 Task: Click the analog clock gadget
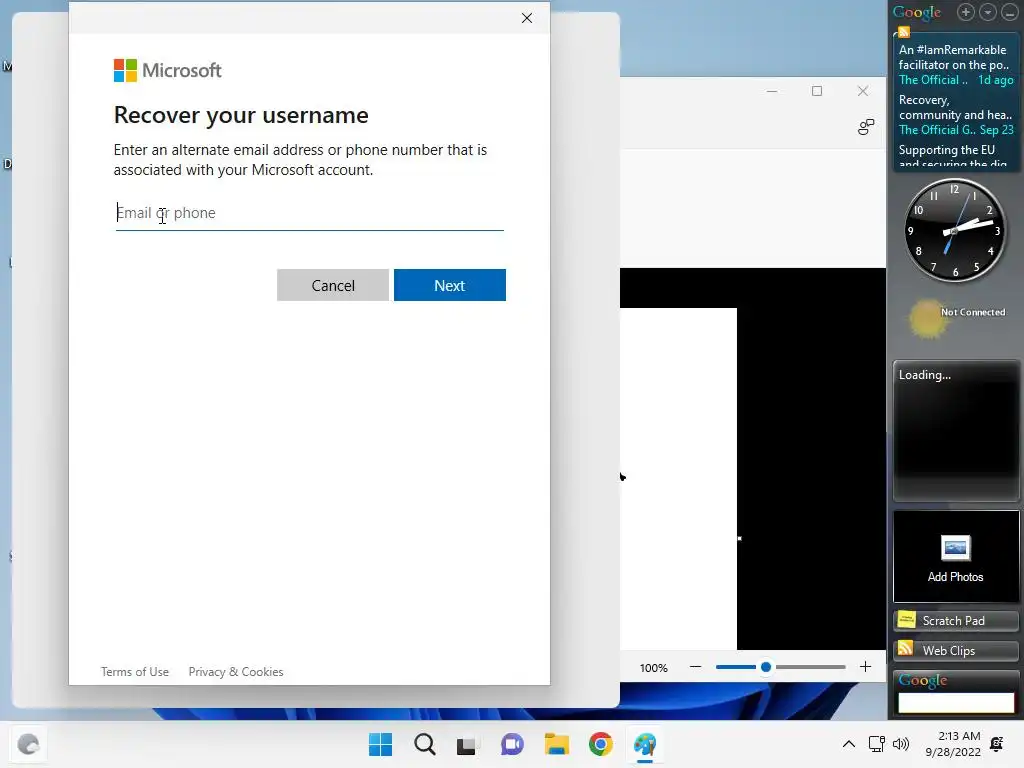(x=954, y=230)
